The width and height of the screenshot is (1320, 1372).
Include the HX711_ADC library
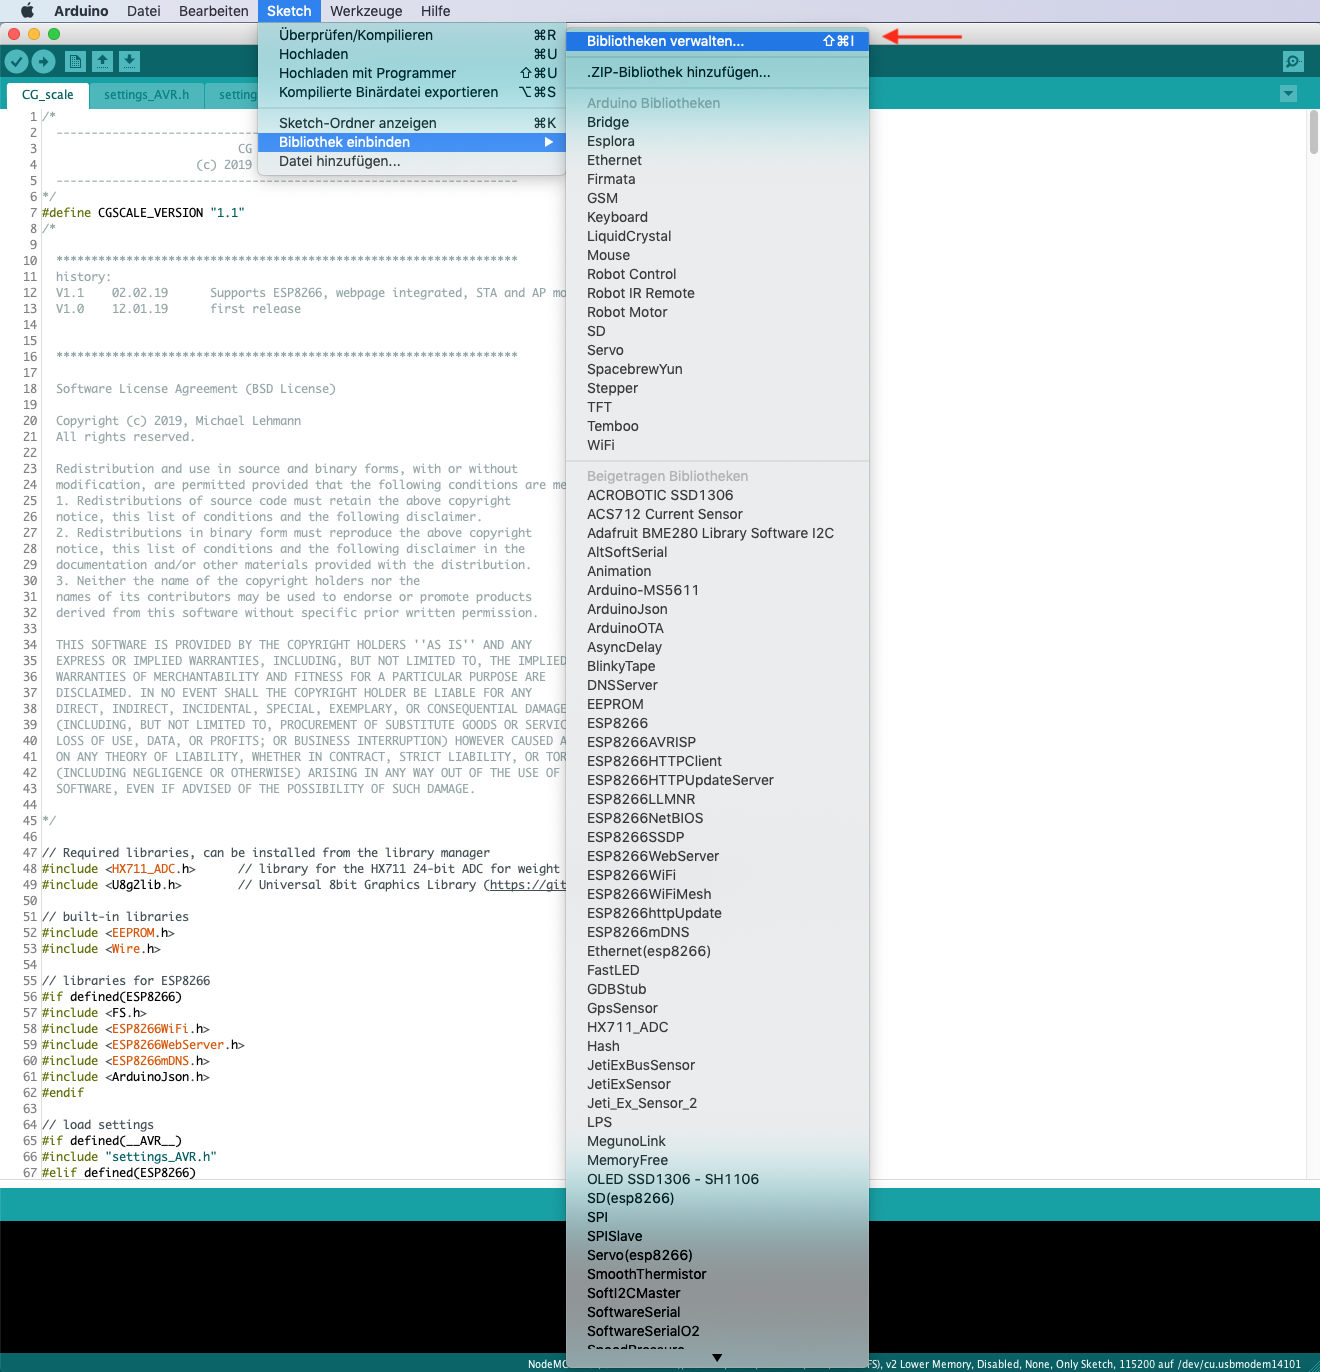(x=717, y=1027)
